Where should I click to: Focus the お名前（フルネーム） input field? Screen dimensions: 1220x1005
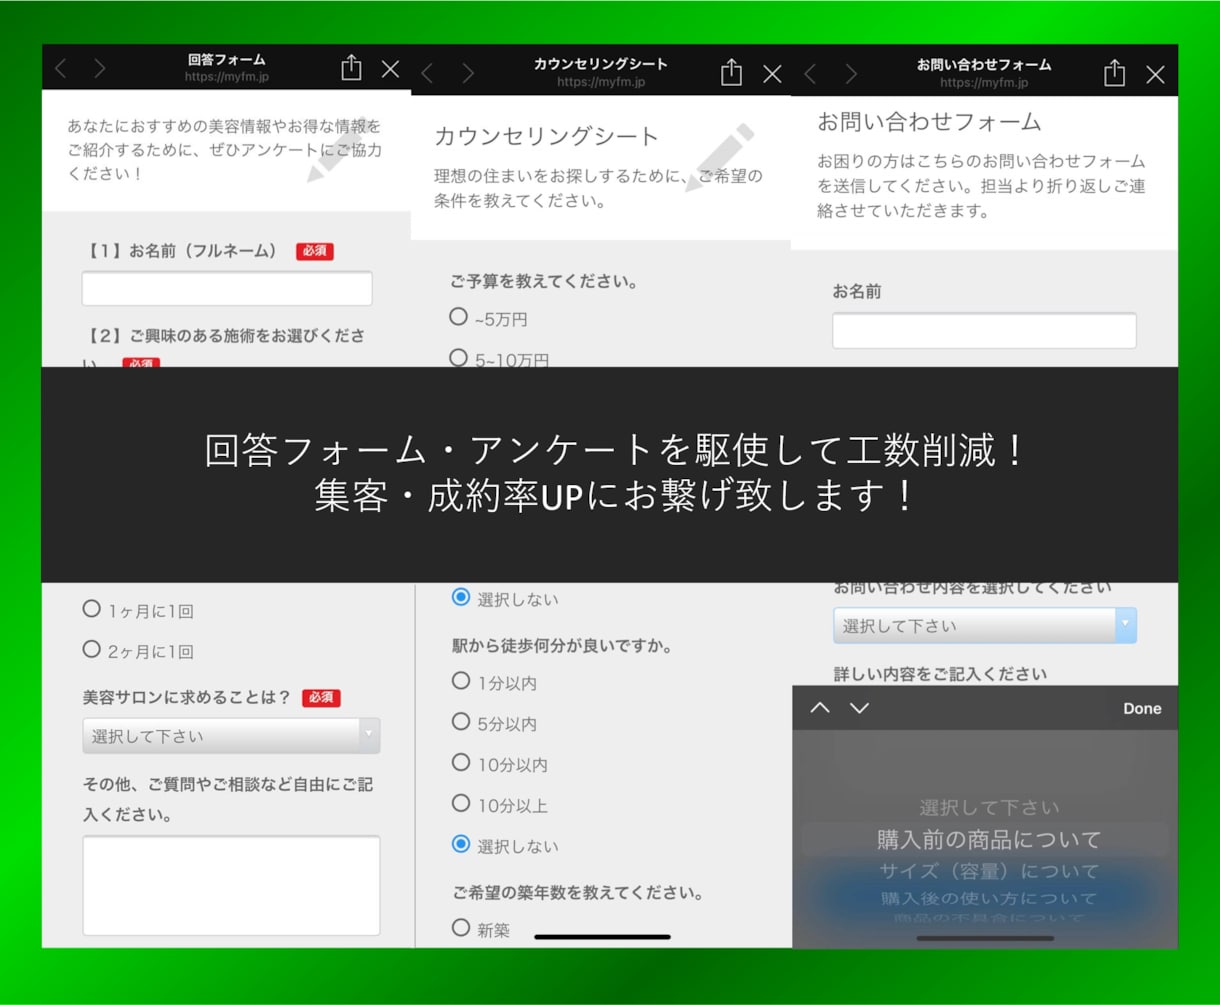coord(227,288)
